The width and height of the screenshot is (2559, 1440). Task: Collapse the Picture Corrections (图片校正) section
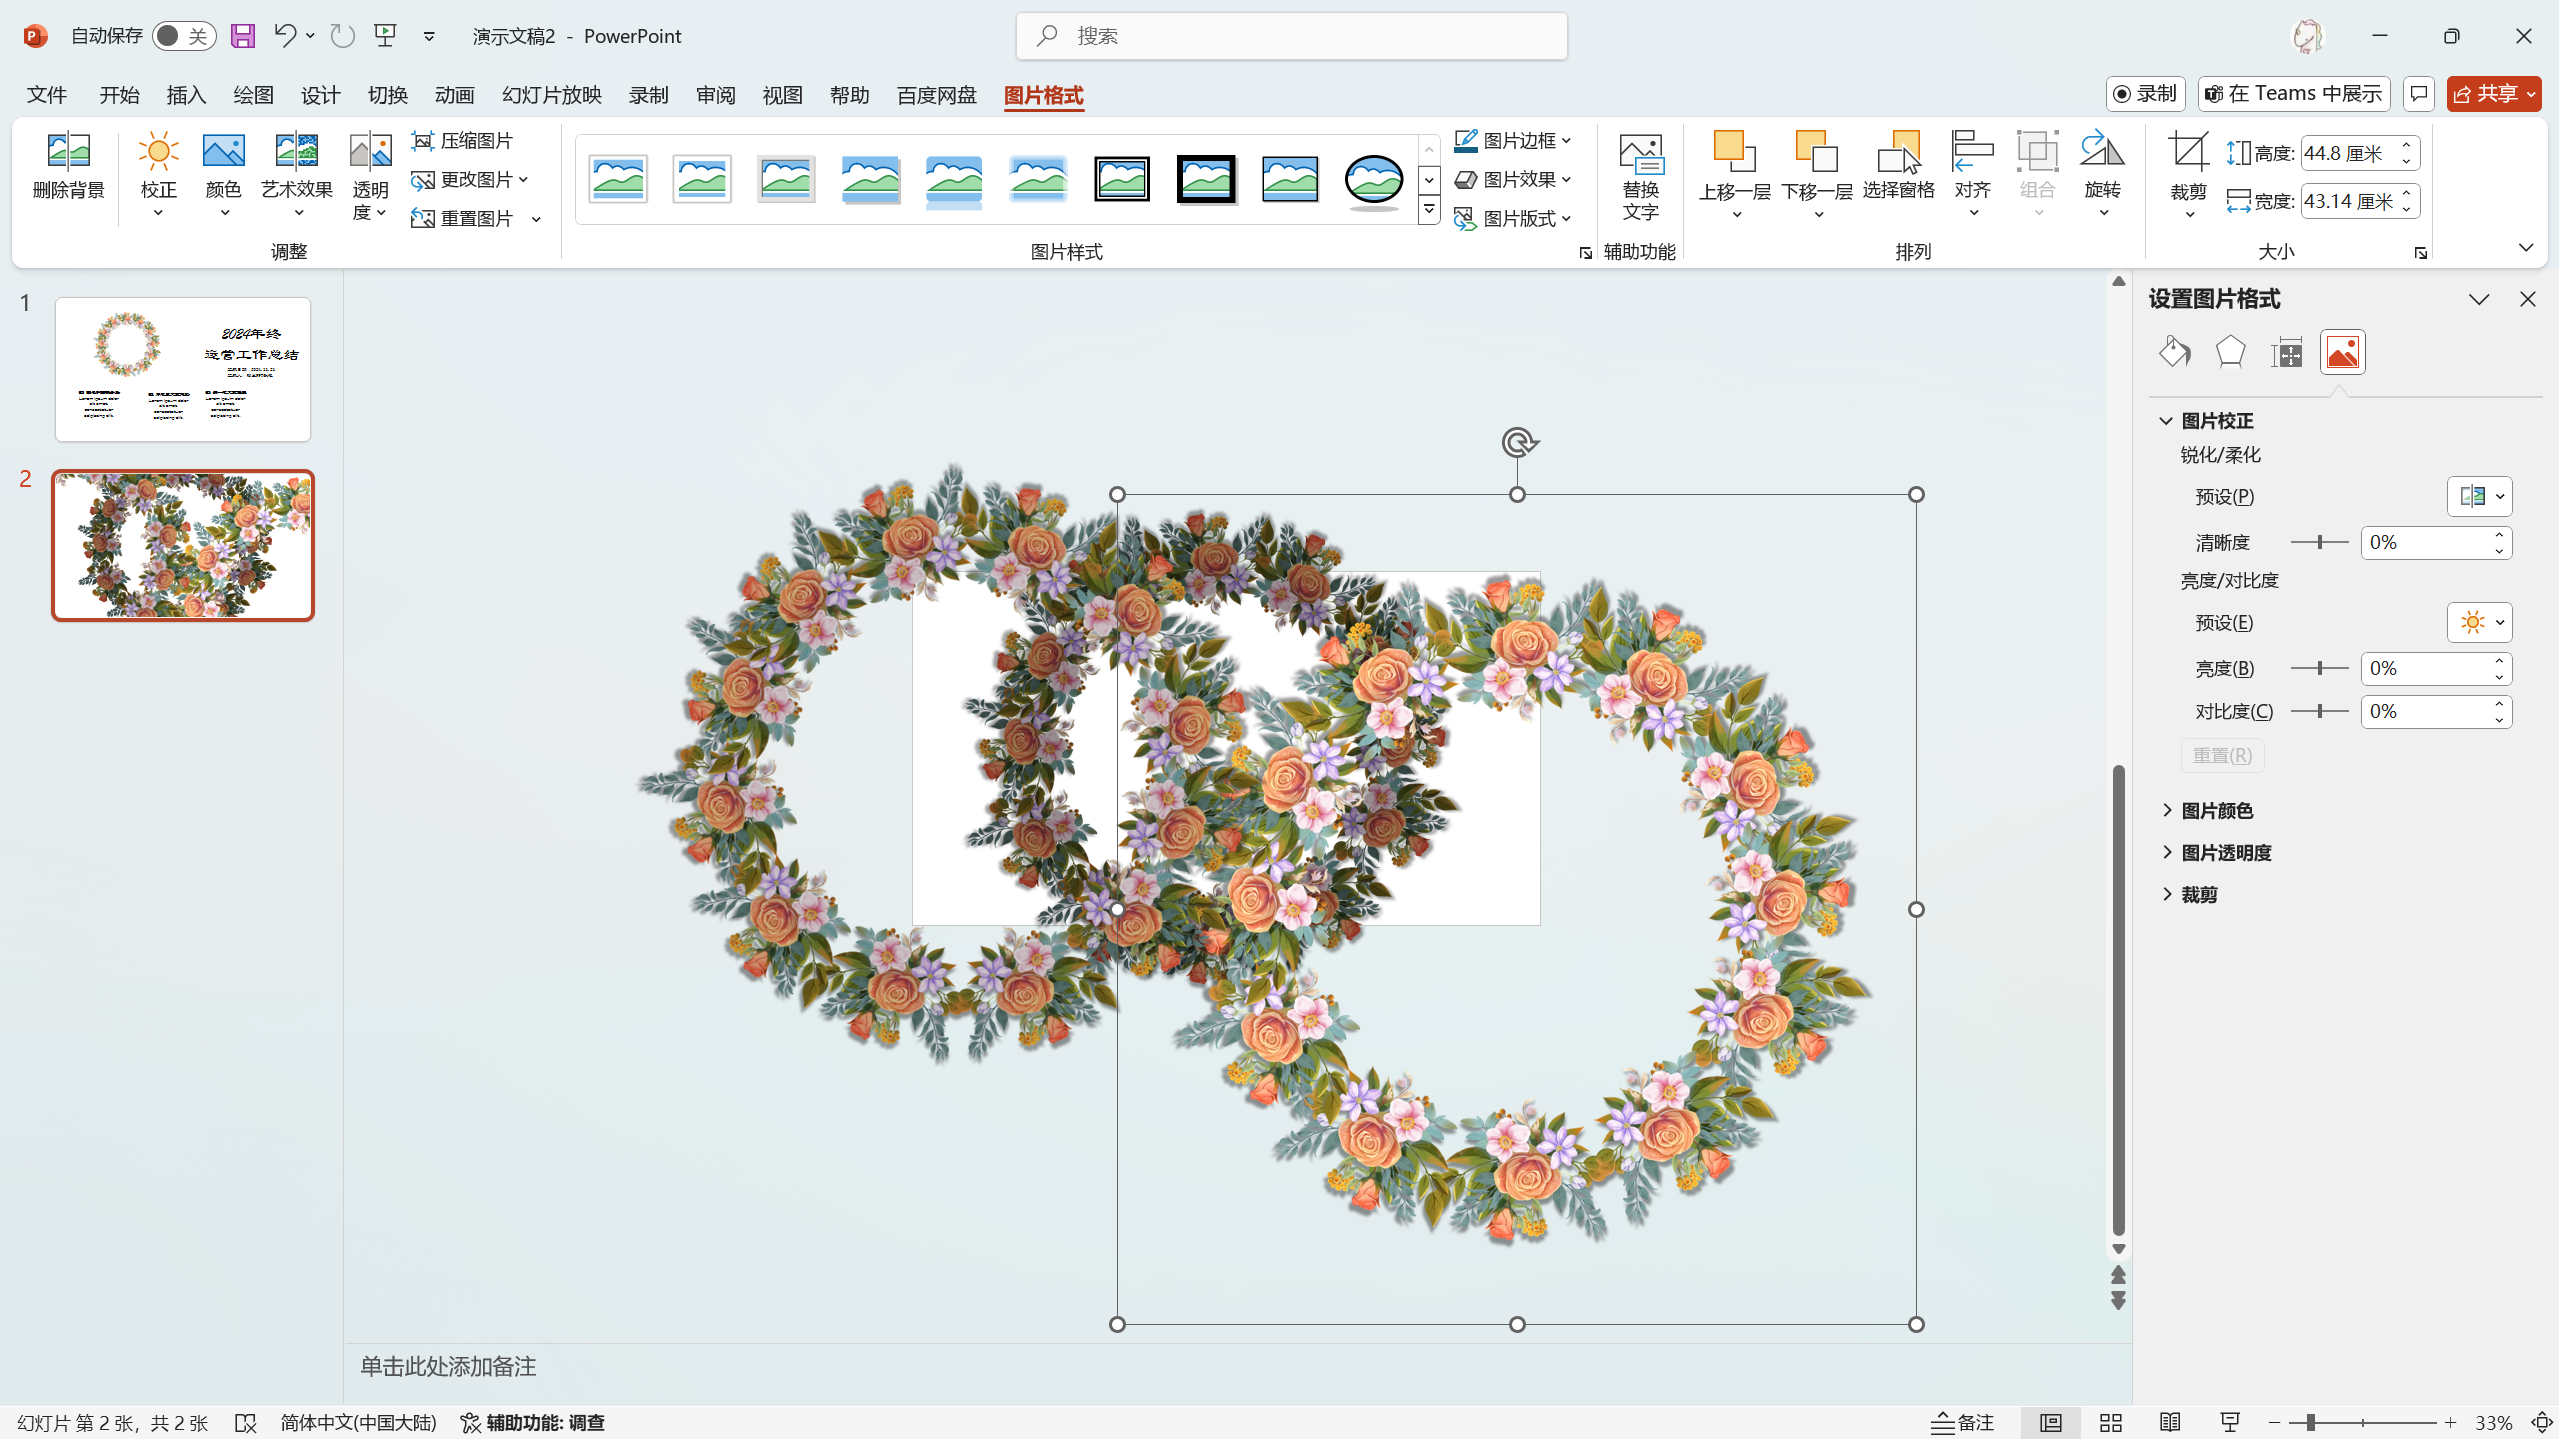click(x=2208, y=421)
